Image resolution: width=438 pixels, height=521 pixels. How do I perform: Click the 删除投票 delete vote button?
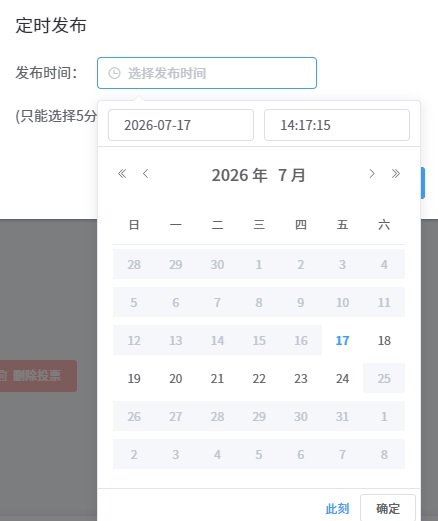(x=37, y=376)
